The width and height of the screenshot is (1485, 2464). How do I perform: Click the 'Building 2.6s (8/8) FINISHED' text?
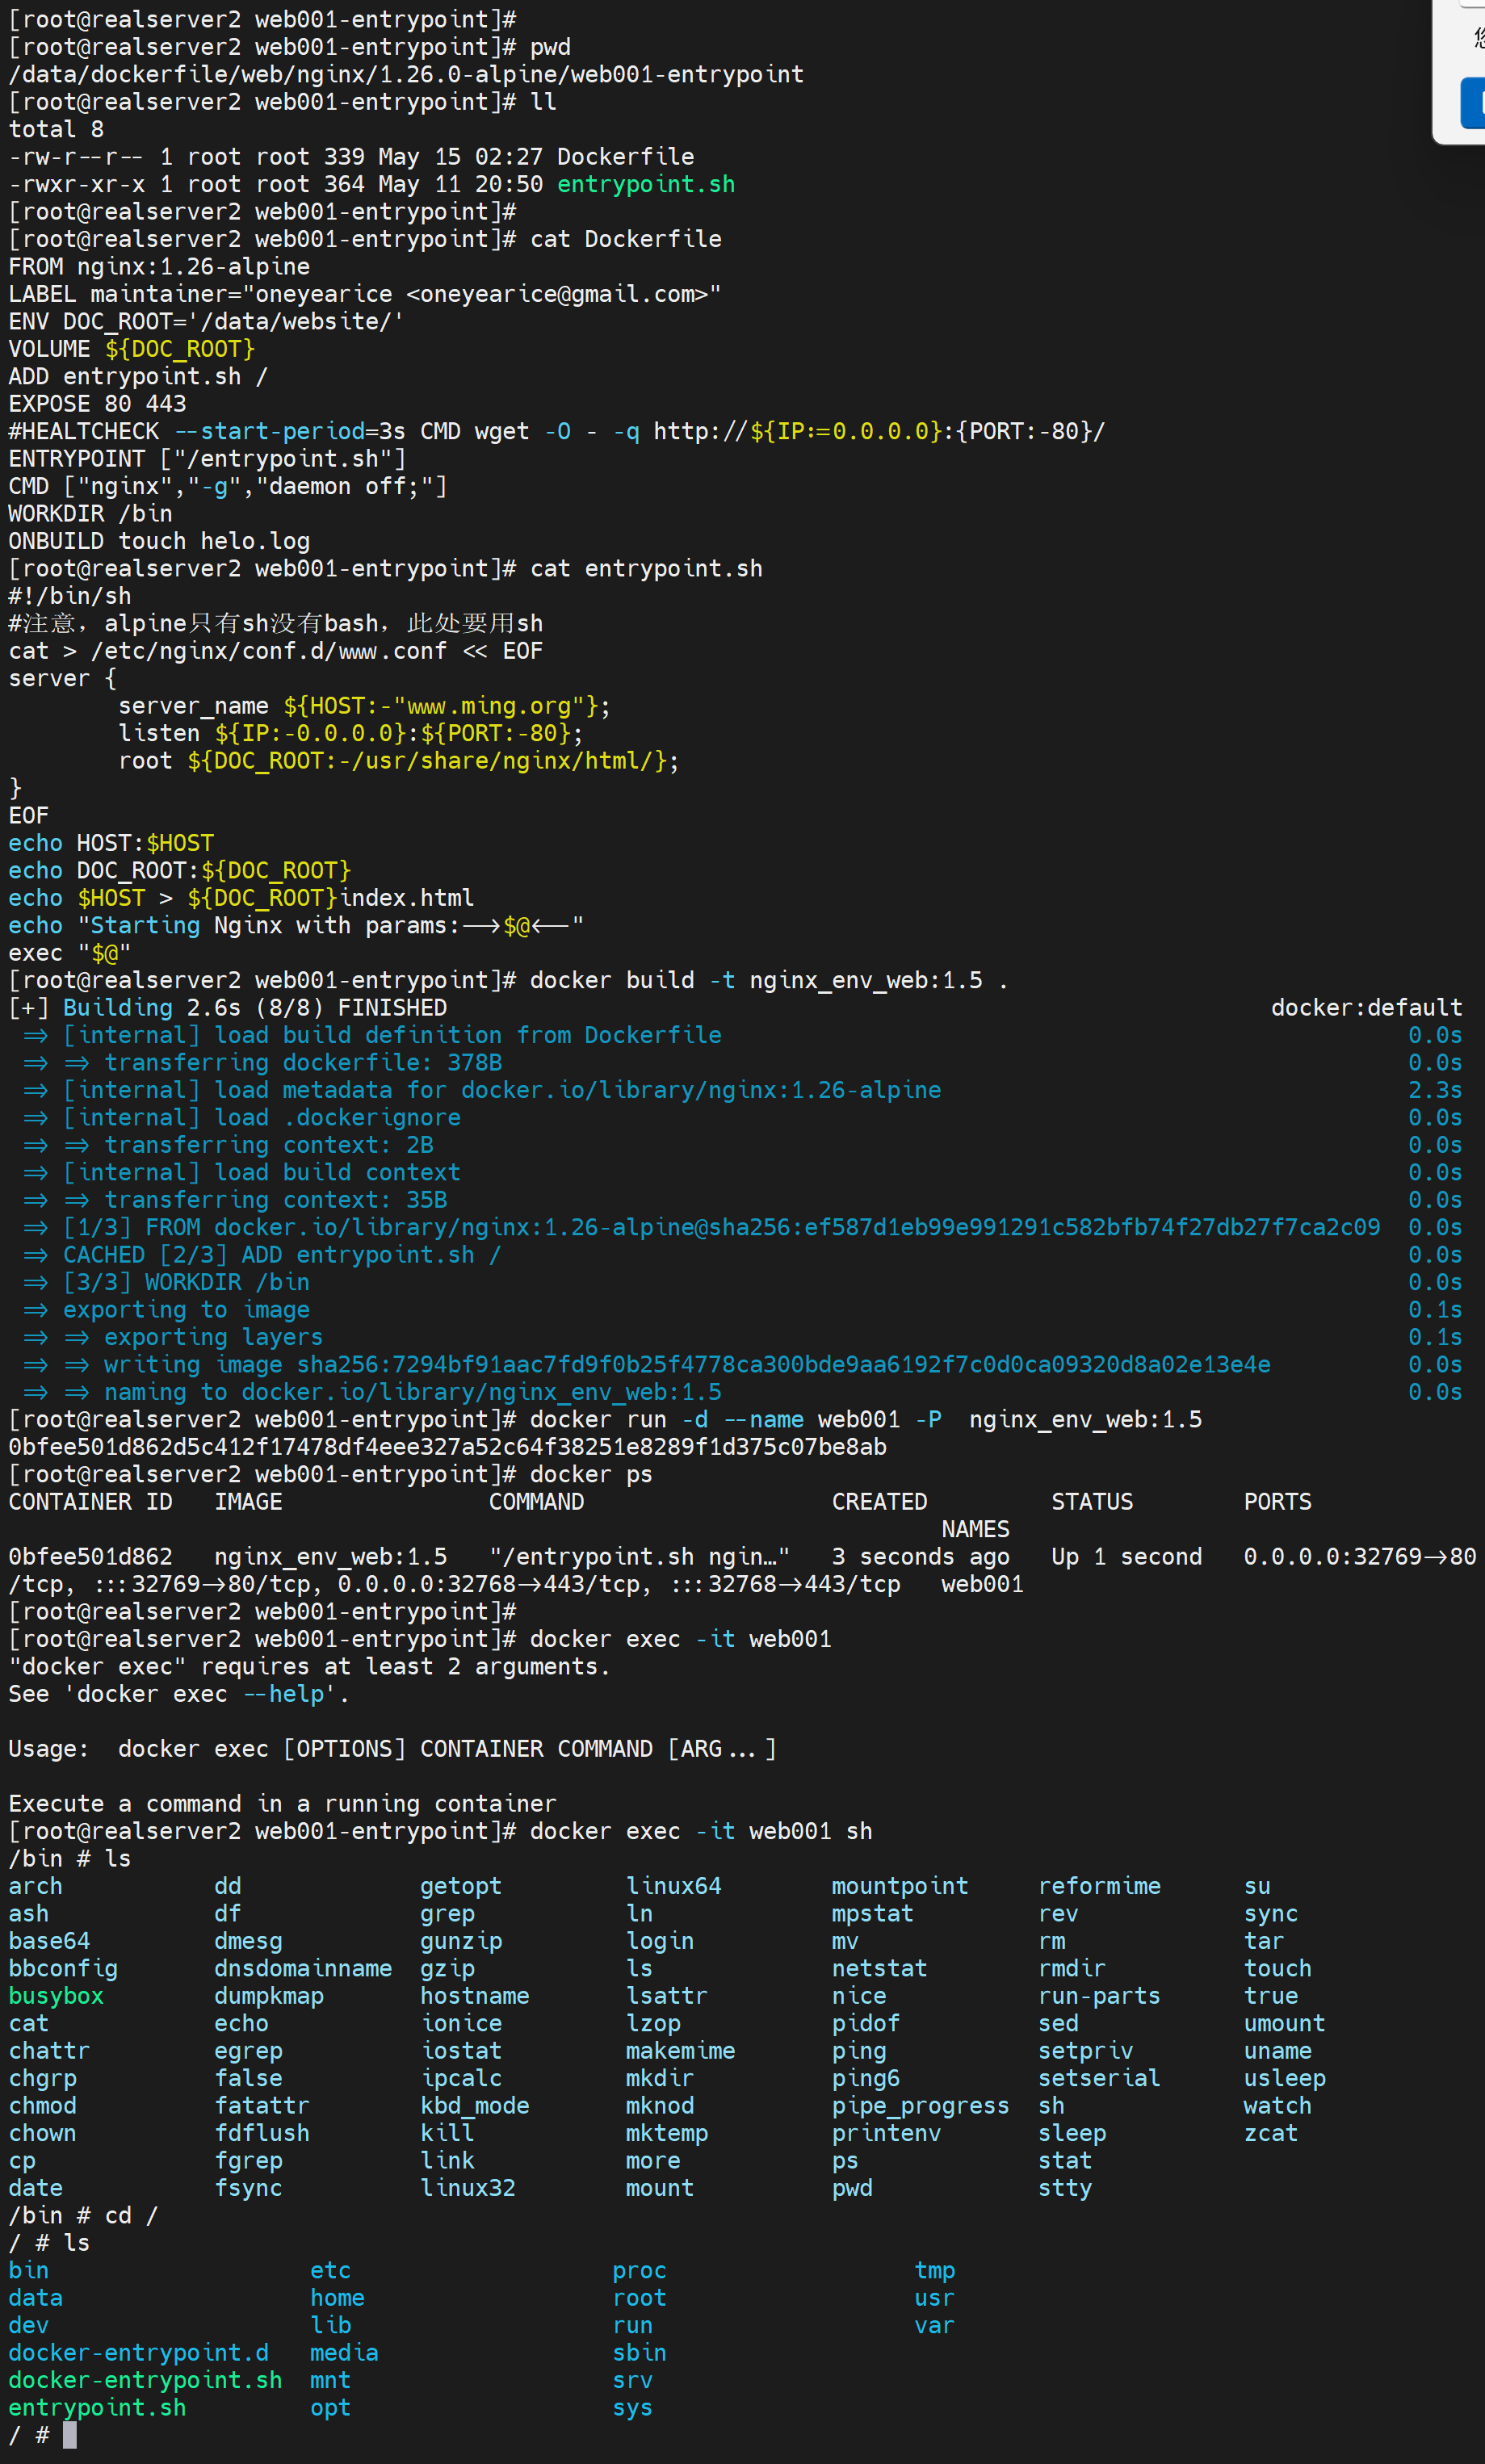[254, 1007]
